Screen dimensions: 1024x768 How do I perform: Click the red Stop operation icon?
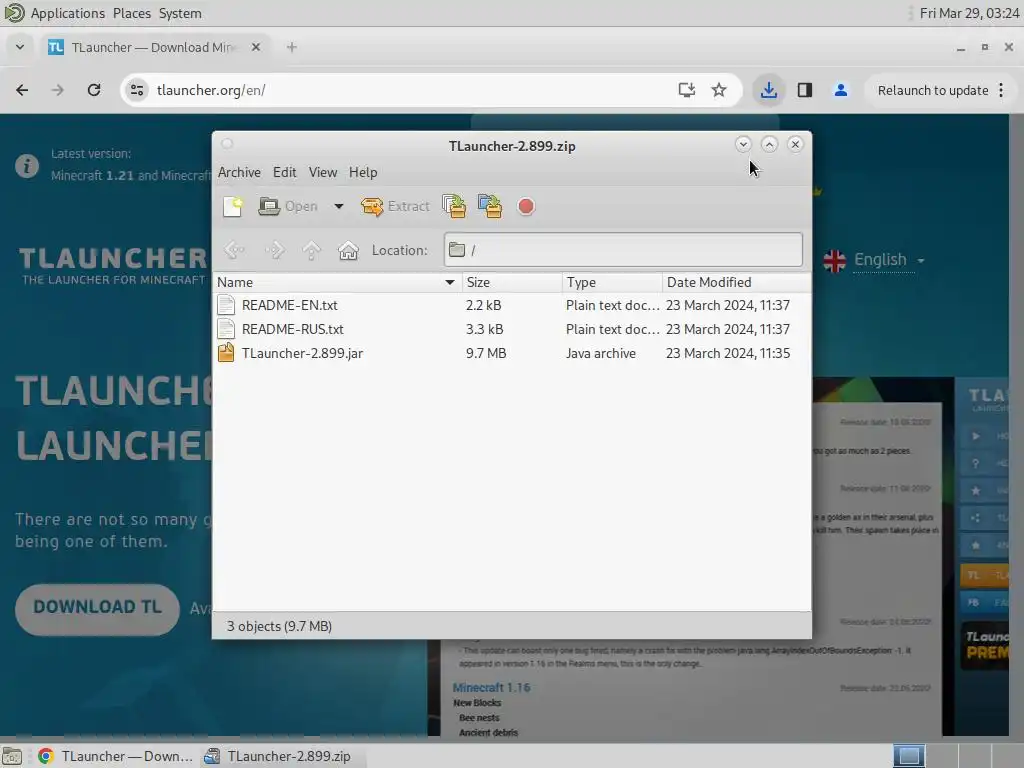click(526, 206)
